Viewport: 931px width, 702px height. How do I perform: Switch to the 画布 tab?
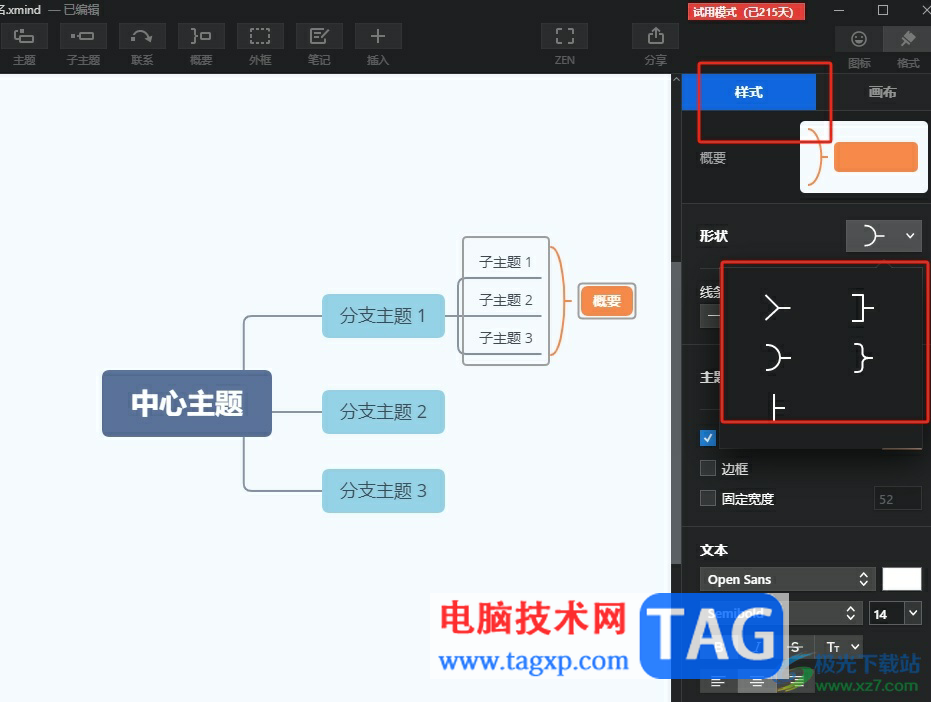pos(882,92)
